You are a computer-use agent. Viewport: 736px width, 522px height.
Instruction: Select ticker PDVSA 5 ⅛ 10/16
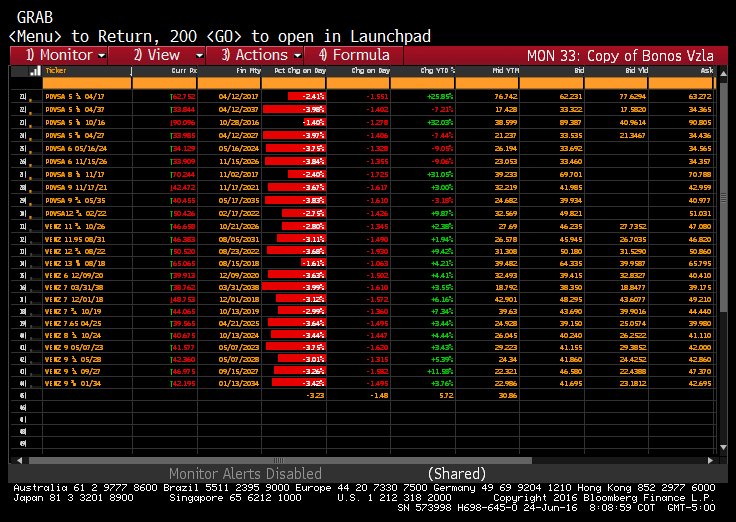click(x=75, y=123)
